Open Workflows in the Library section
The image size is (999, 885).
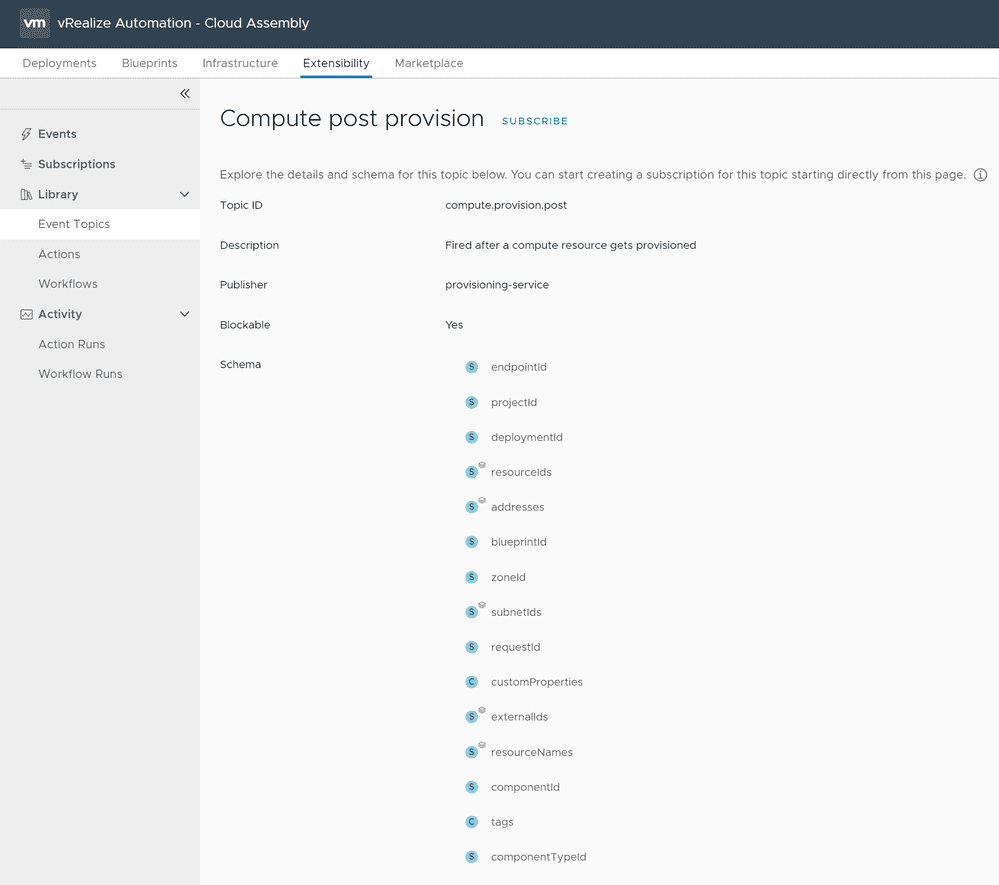tap(68, 284)
